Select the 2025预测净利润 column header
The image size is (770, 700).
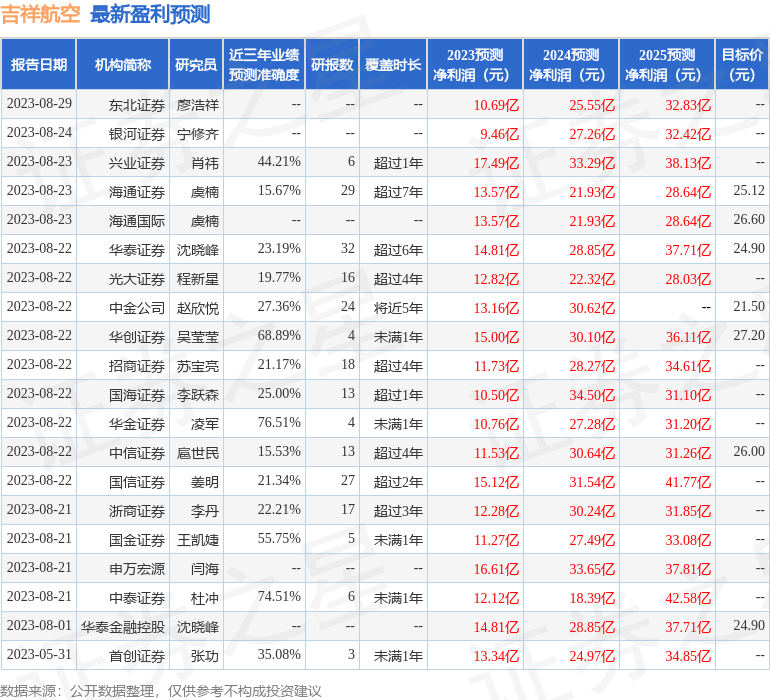click(x=667, y=64)
